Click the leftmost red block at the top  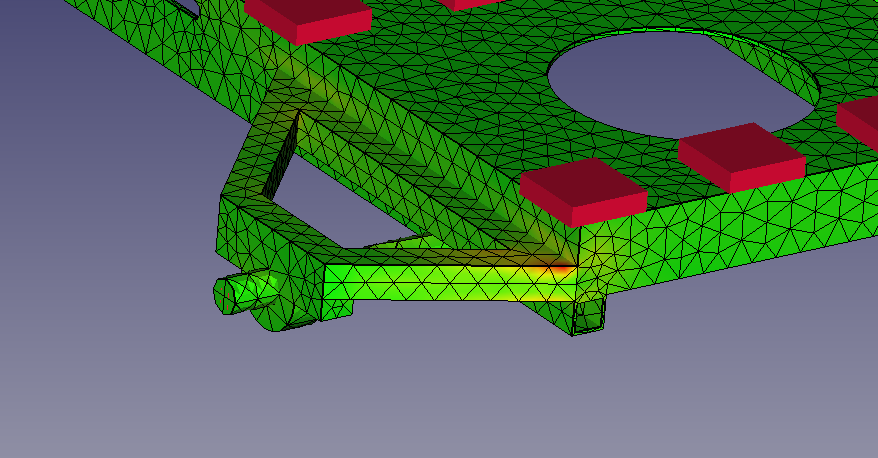[x=304, y=13]
